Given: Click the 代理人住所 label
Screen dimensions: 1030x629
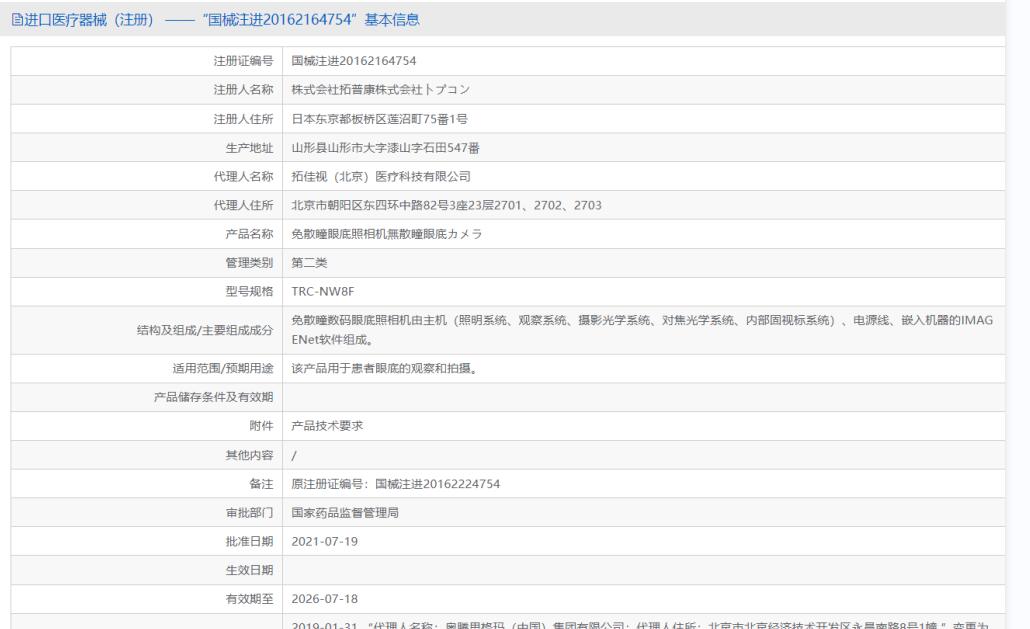Looking at the screenshot, I should (243, 206).
